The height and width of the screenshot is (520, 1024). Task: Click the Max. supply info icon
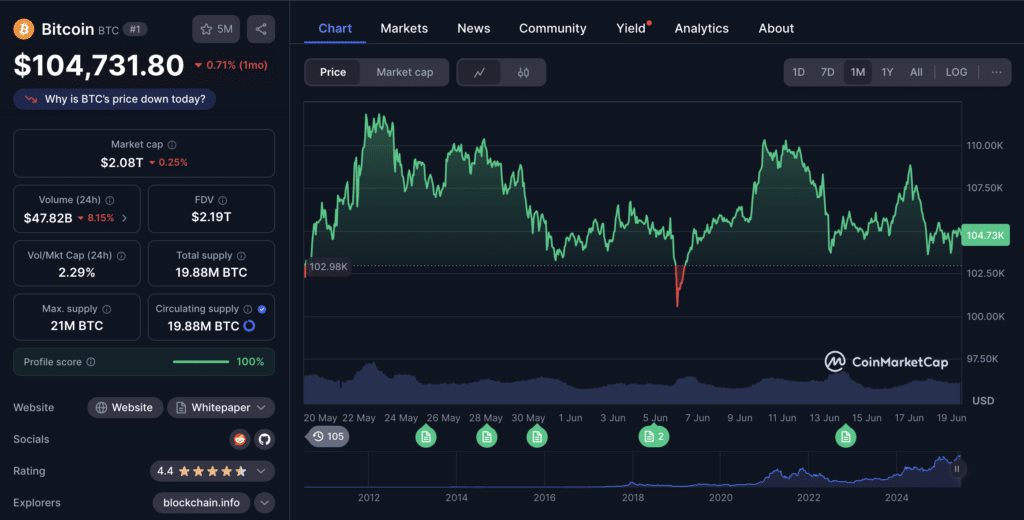point(106,309)
